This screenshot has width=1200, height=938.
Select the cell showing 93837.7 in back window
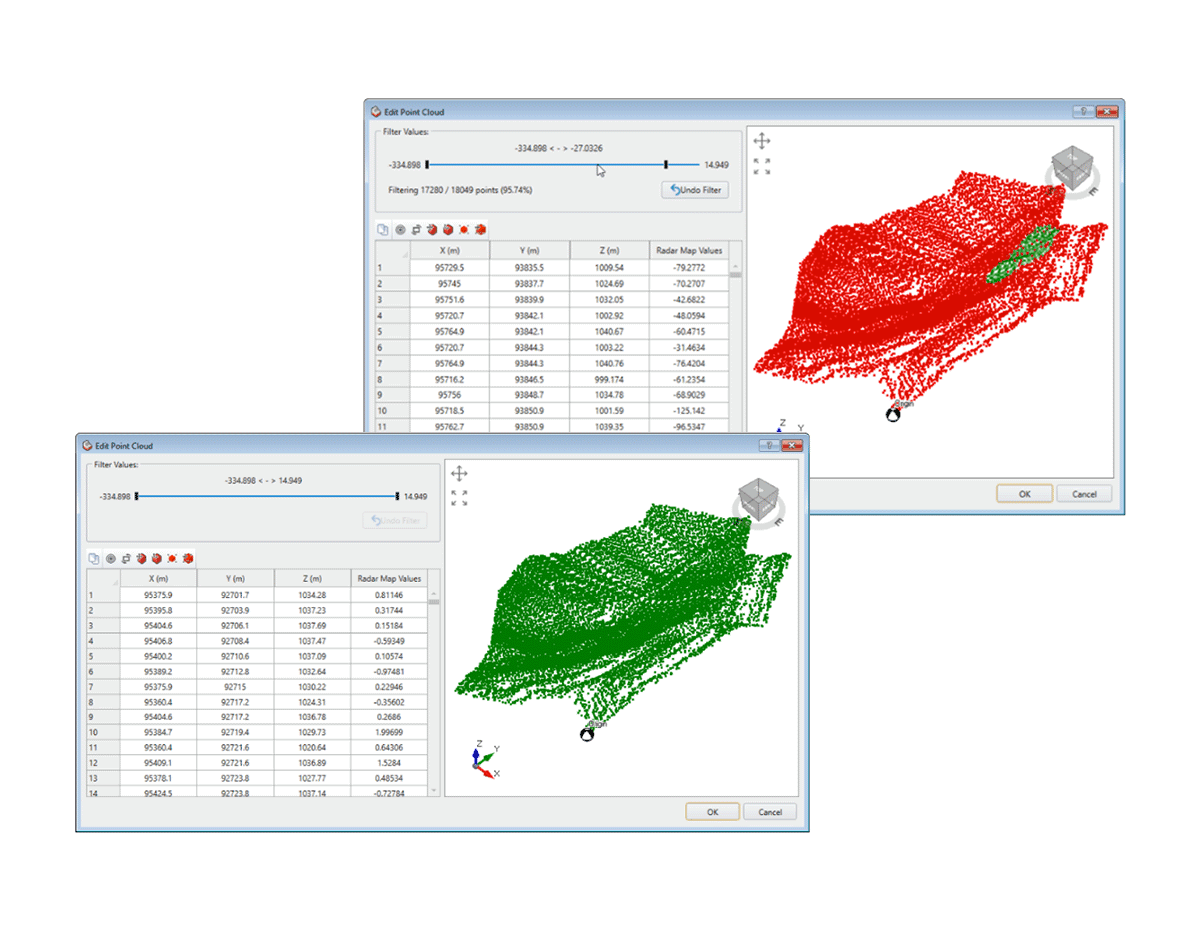point(529,283)
